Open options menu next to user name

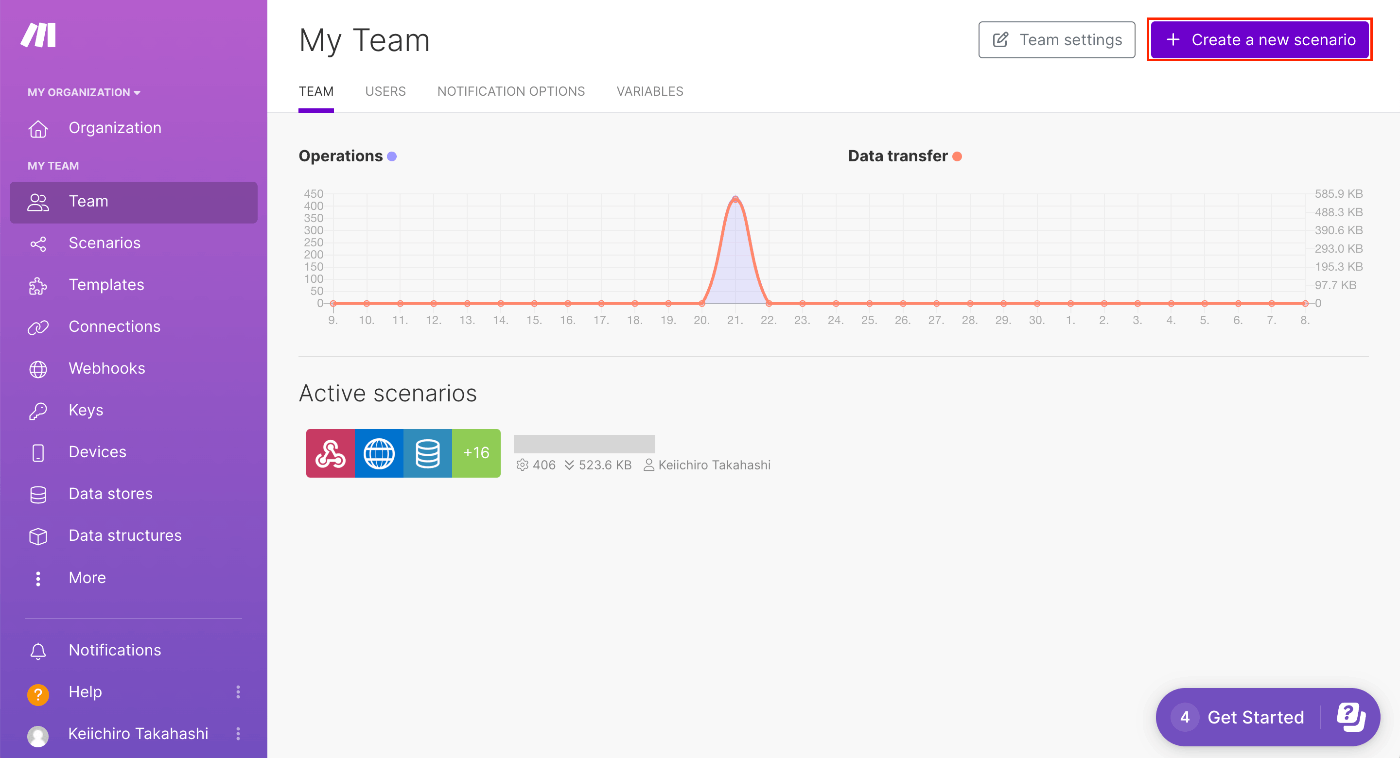pyautogui.click(x=238, y=734)
